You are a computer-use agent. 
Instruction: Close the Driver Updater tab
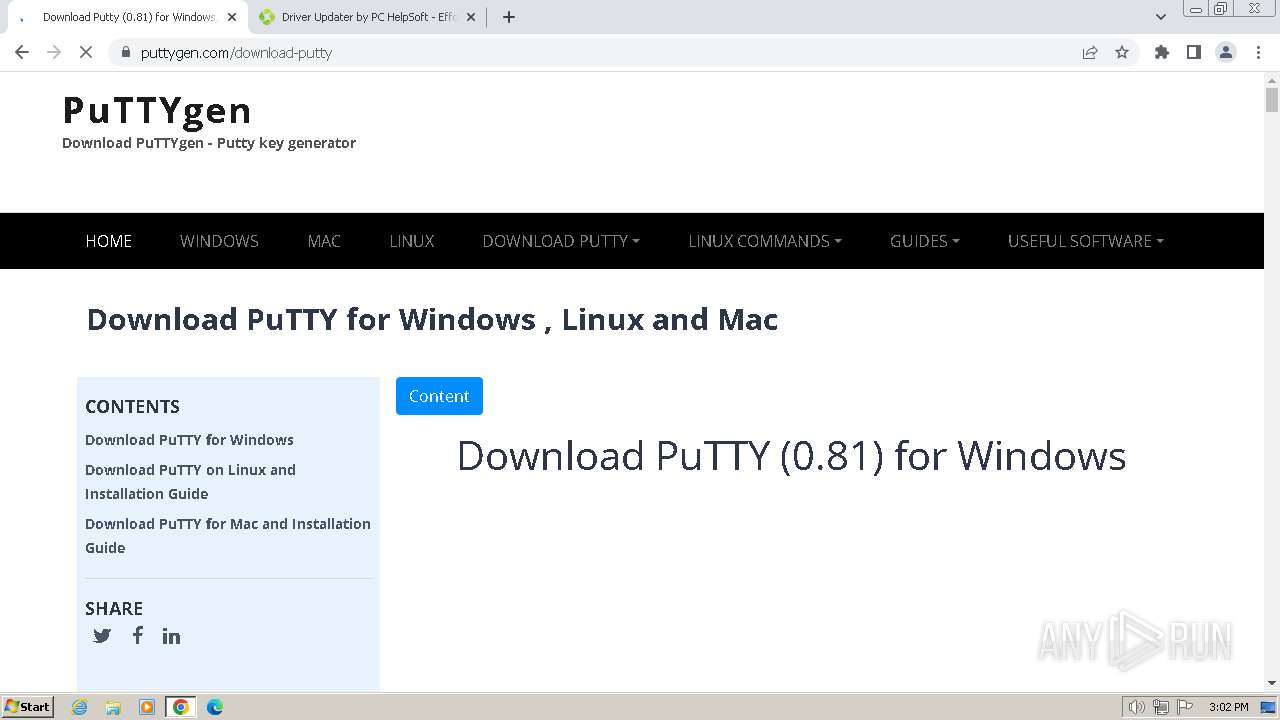(x=471, y=17)
